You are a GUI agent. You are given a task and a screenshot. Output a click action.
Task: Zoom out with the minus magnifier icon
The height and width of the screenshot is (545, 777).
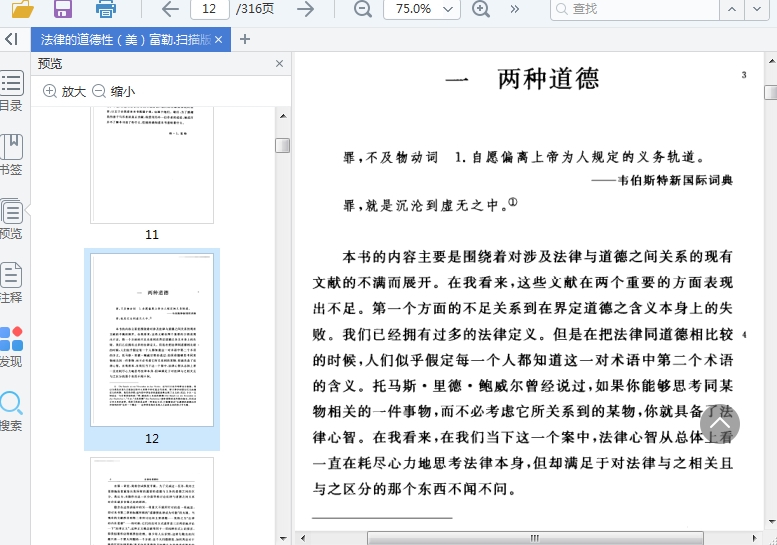363,9
